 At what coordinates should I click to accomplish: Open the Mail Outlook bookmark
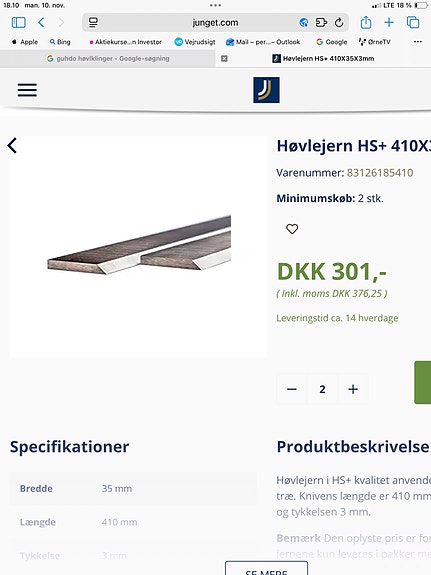263,42
